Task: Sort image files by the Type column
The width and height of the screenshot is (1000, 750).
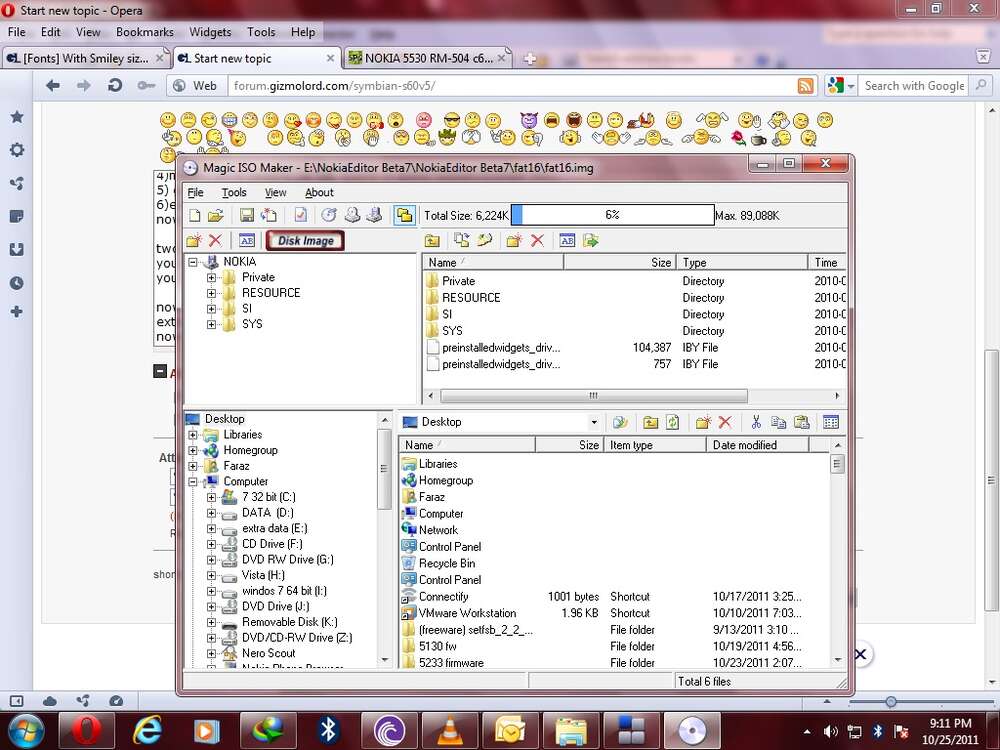Action: [x=743, y=262]
